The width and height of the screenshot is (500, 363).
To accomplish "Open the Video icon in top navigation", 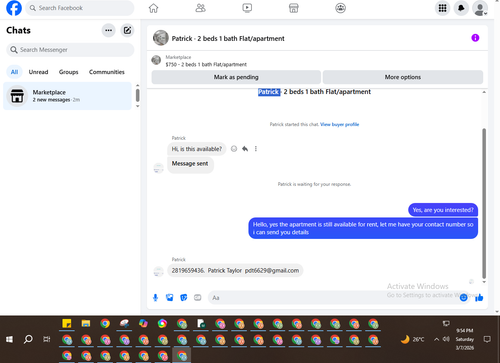I will point(247,8).
